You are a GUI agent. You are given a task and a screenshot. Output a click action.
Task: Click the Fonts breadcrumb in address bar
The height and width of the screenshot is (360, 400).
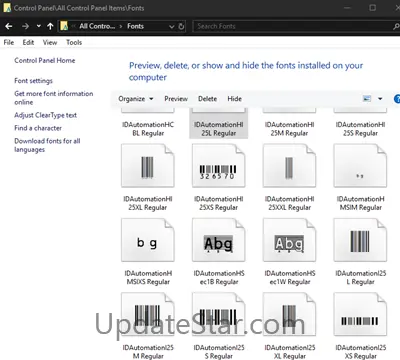tap(135, 26)
